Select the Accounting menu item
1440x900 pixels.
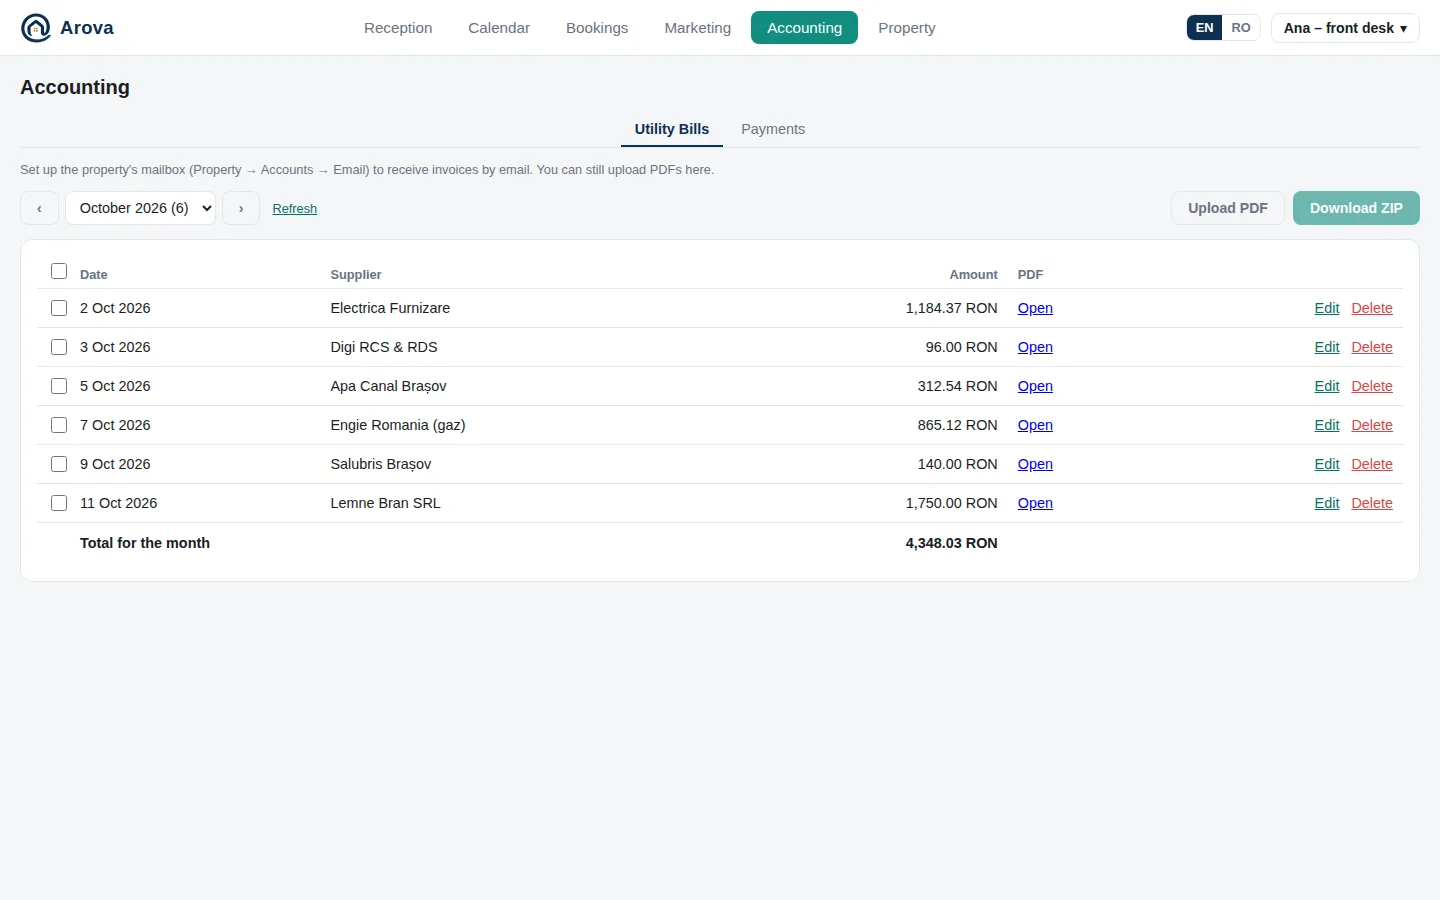[804, 28]
